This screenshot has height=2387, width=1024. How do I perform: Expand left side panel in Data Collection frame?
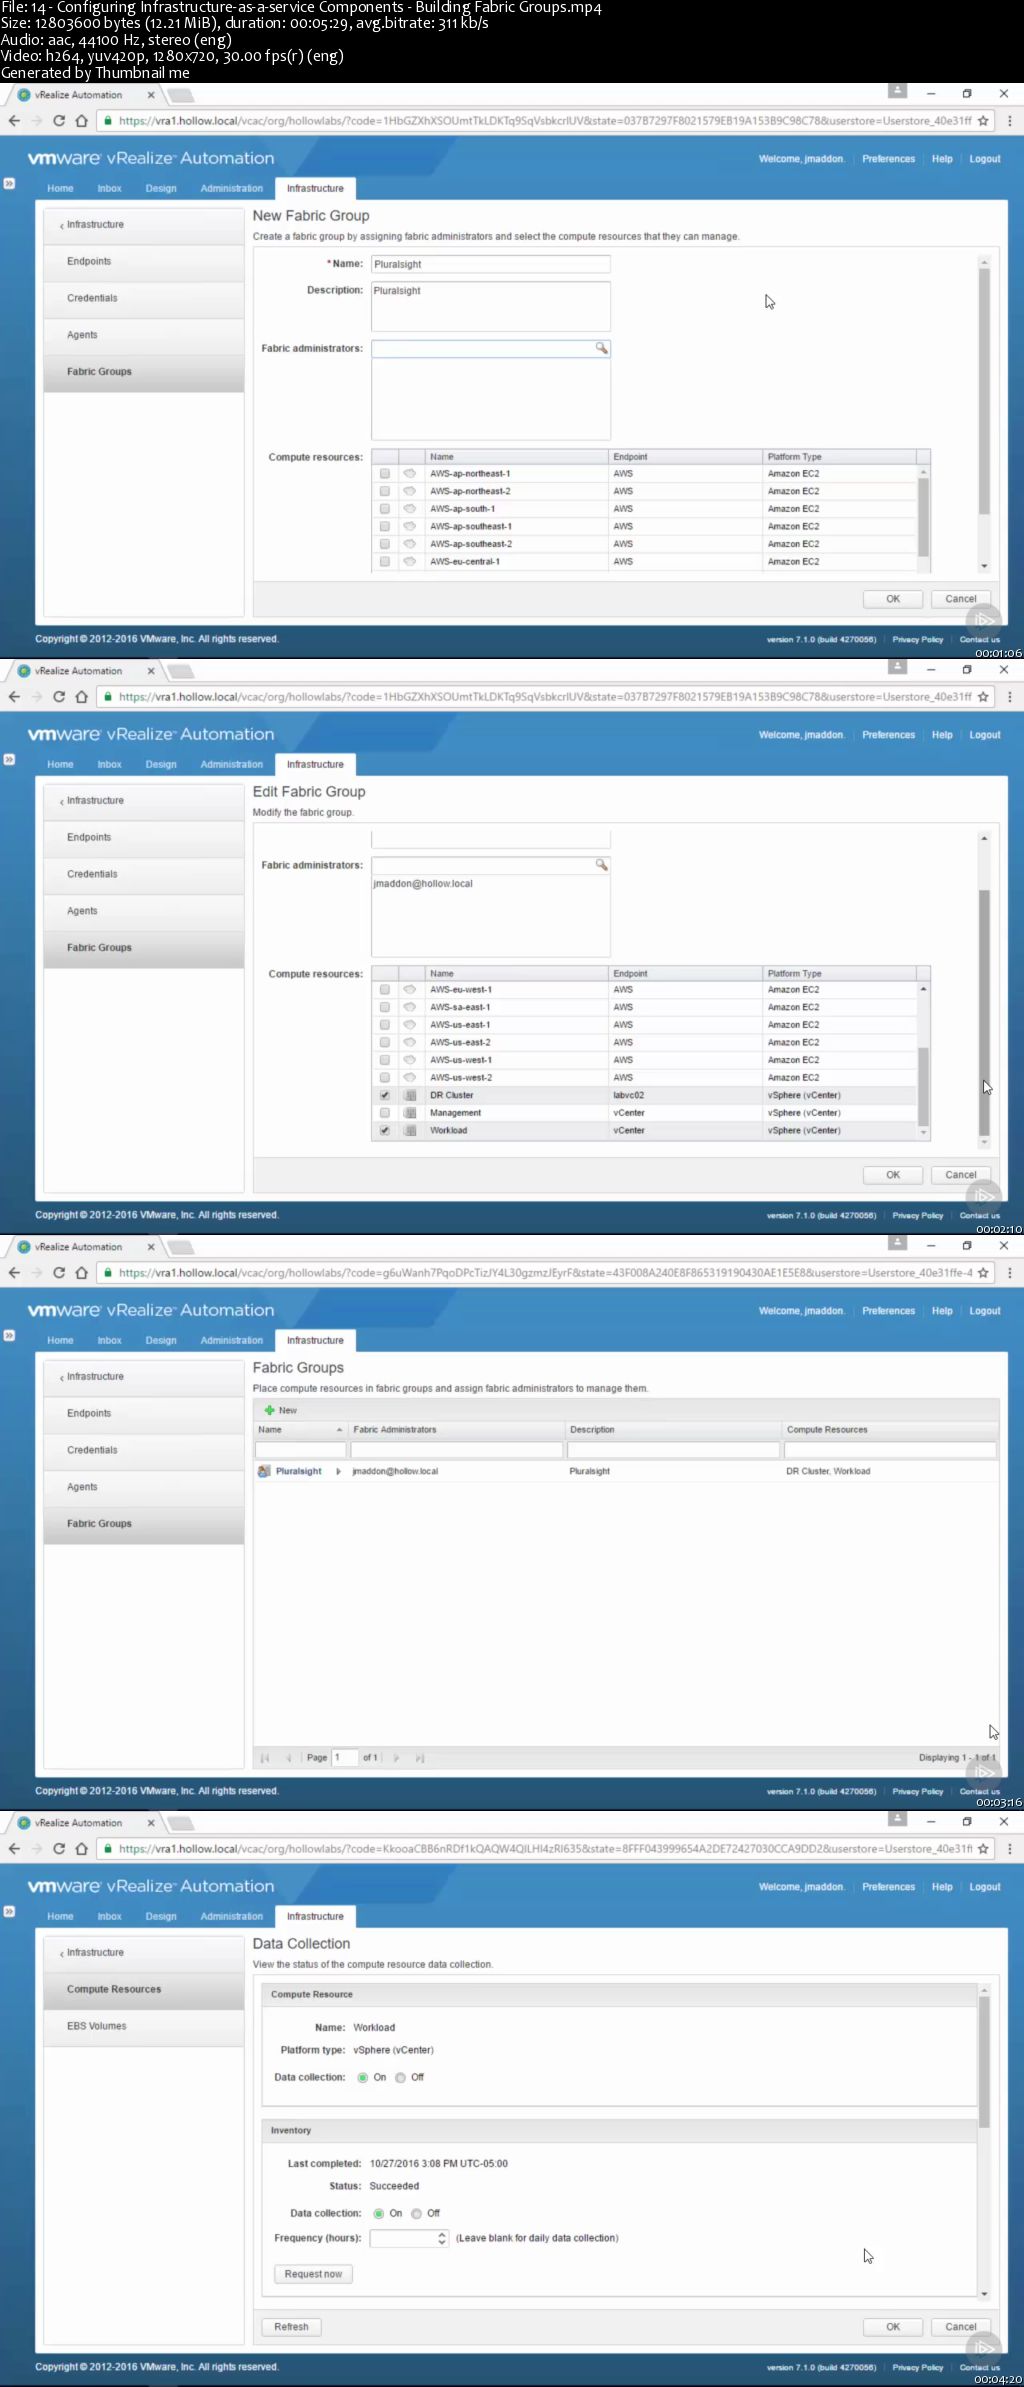pyautogui.click(x=9, y=1912)
